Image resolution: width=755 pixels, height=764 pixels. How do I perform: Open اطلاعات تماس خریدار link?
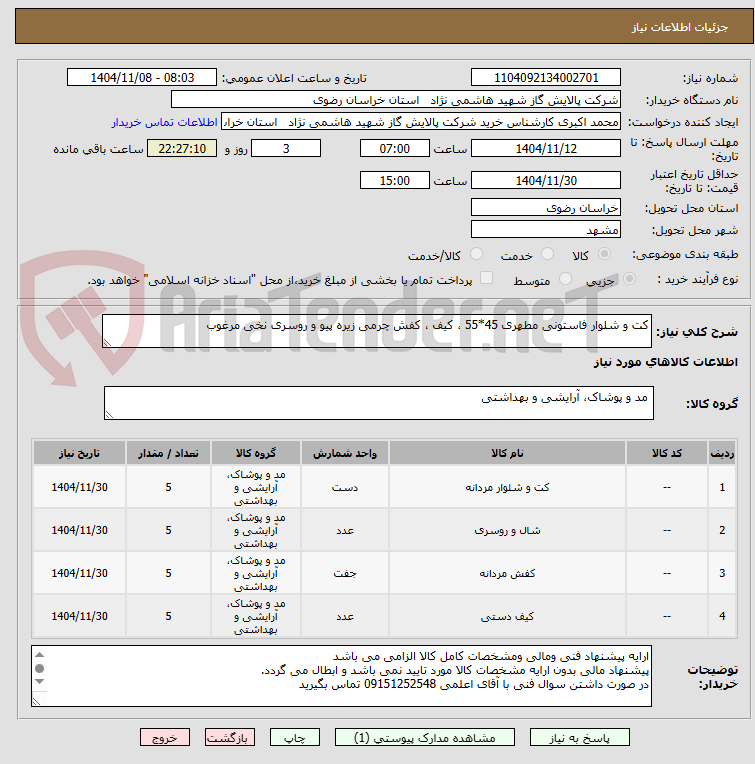164,122
